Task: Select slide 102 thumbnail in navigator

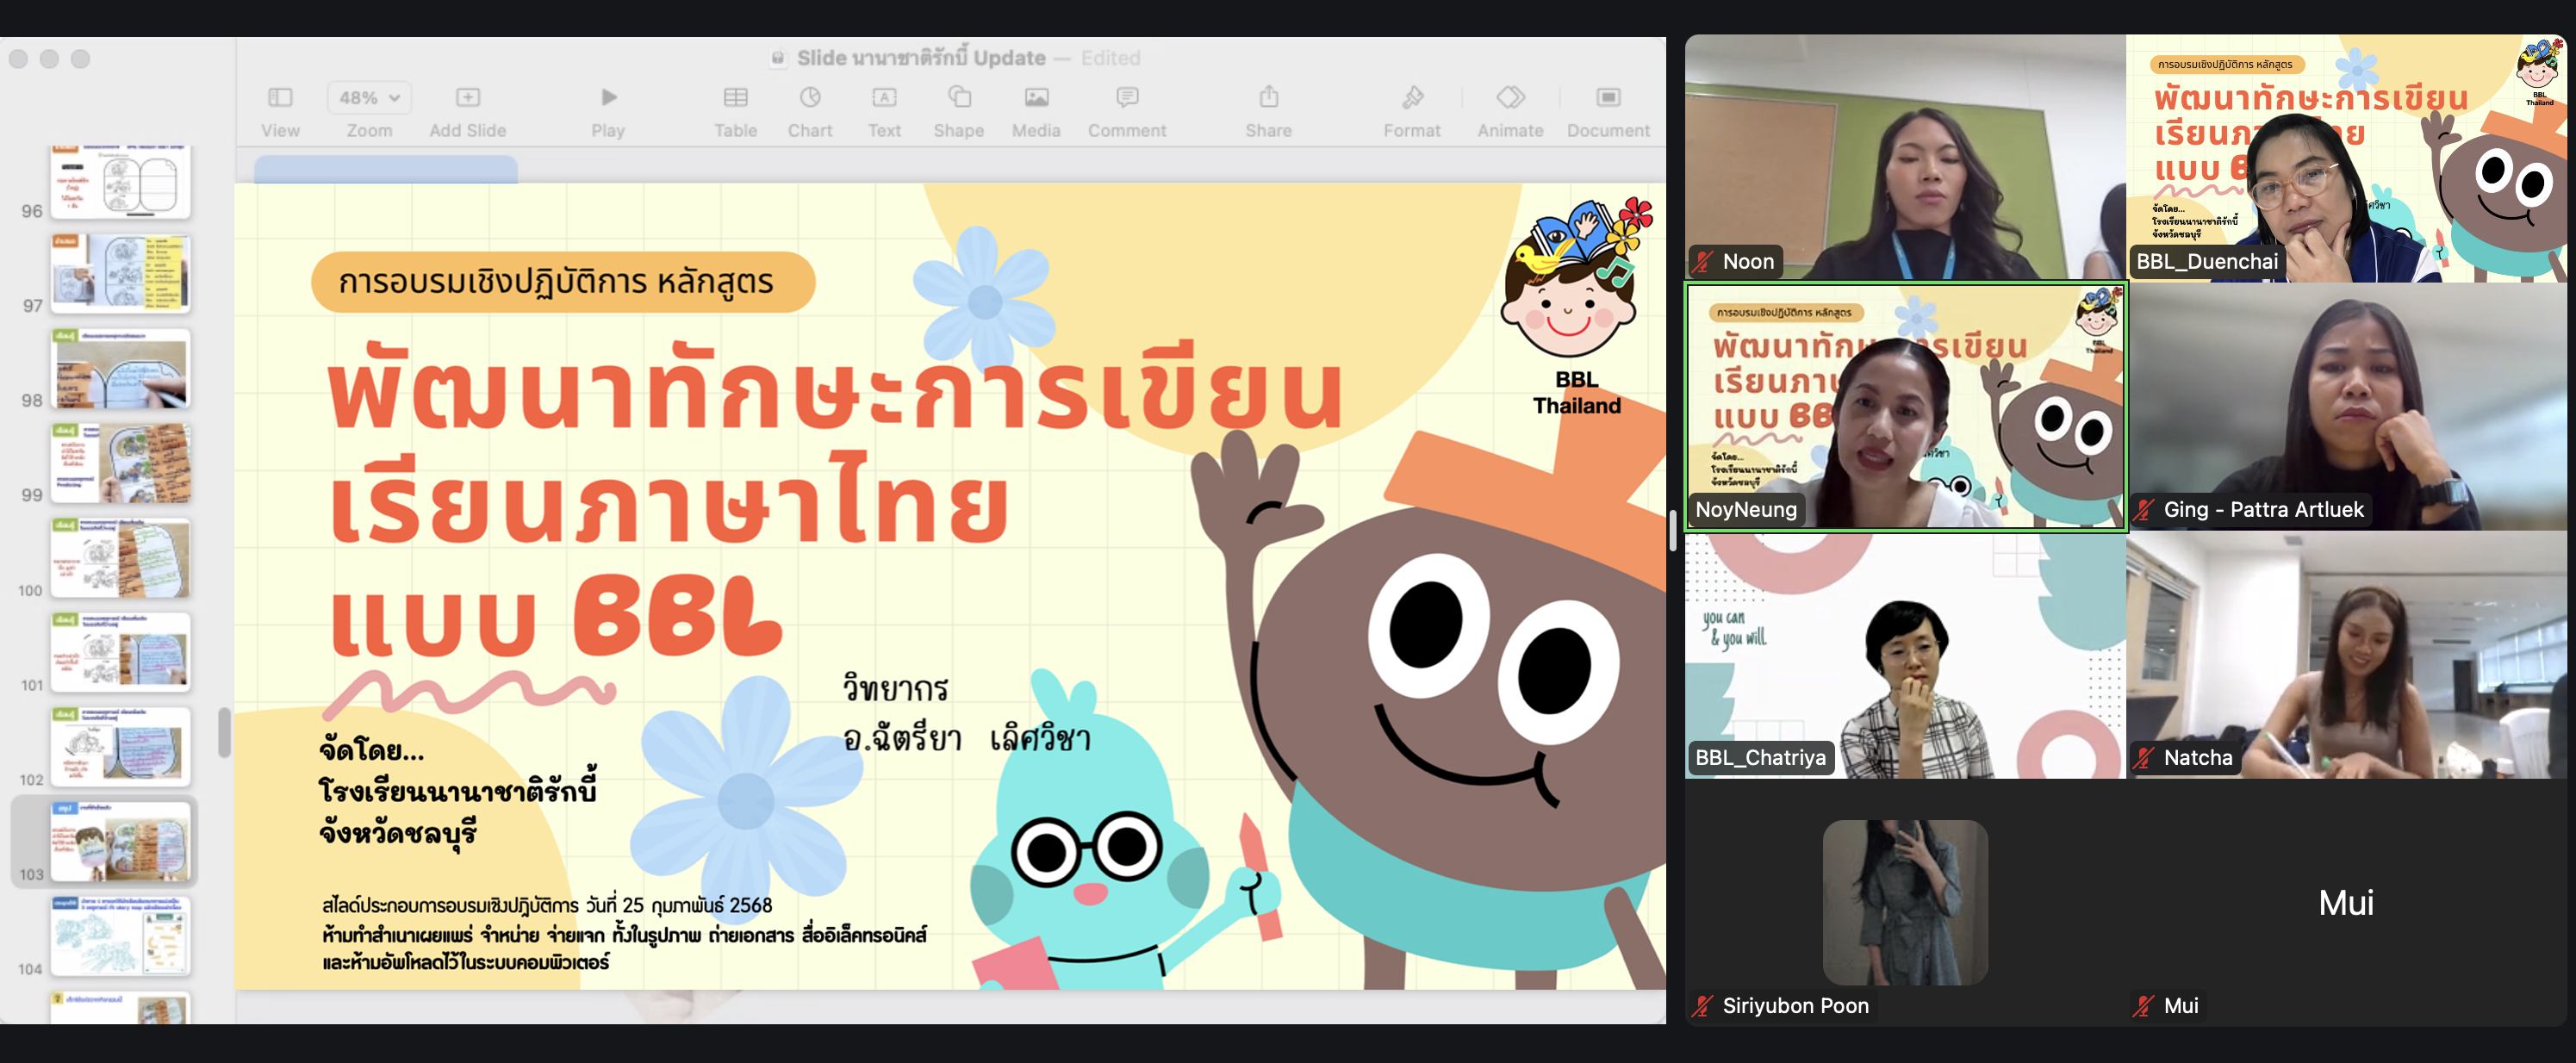Action: click(120, 747)
